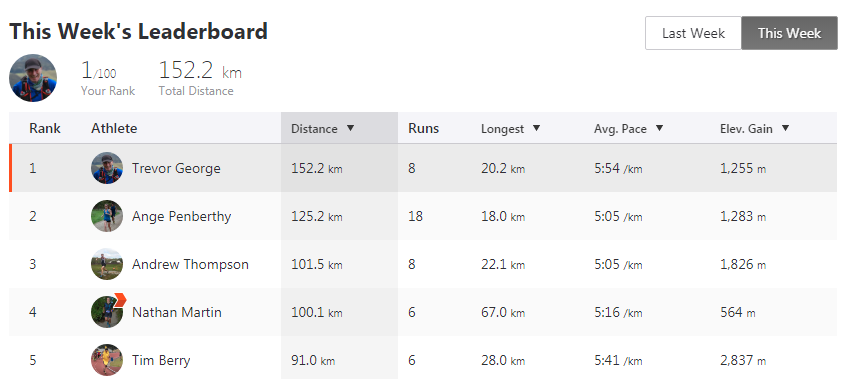Click the Athlete column header

114,129
